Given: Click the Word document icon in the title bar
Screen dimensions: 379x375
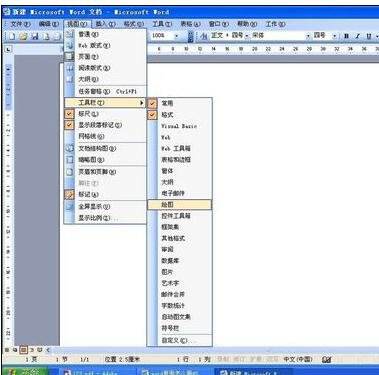Looking at the screenshot, I should coord(7,12).
